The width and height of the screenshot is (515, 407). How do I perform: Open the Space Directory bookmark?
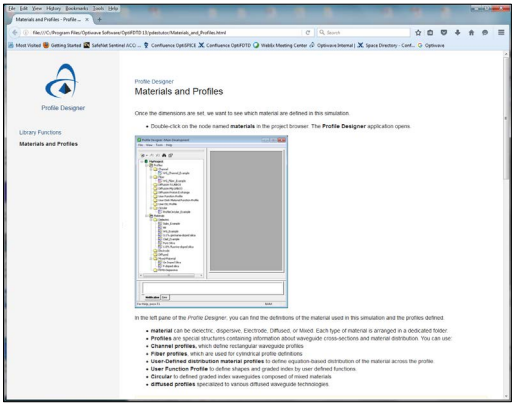386,45
